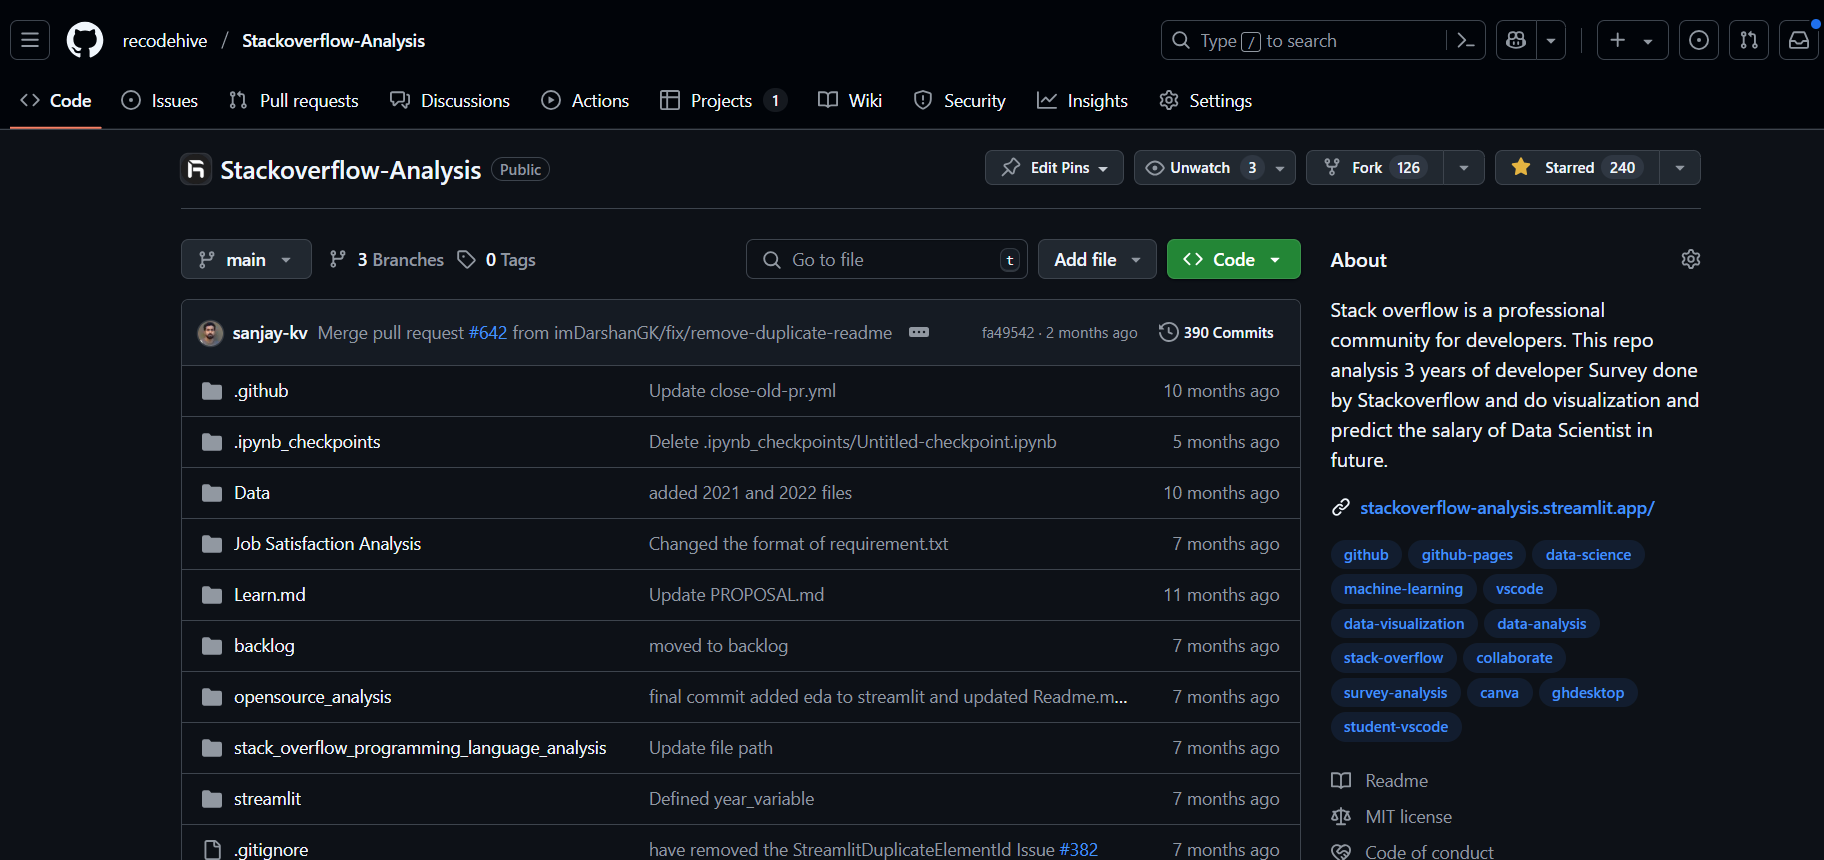Image resolution: width=1824 pixels, height=860 pixels.
Task: Open the pull requests icon in header
Action: [1748, 40]
